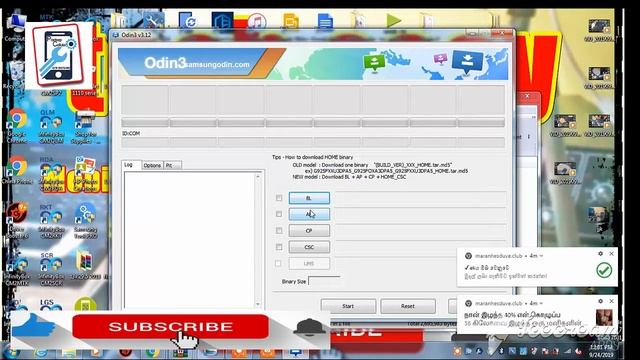Expand the green checkmark notification chevron
This screenshot has width=640, height=360.
[x=542, y=256]
